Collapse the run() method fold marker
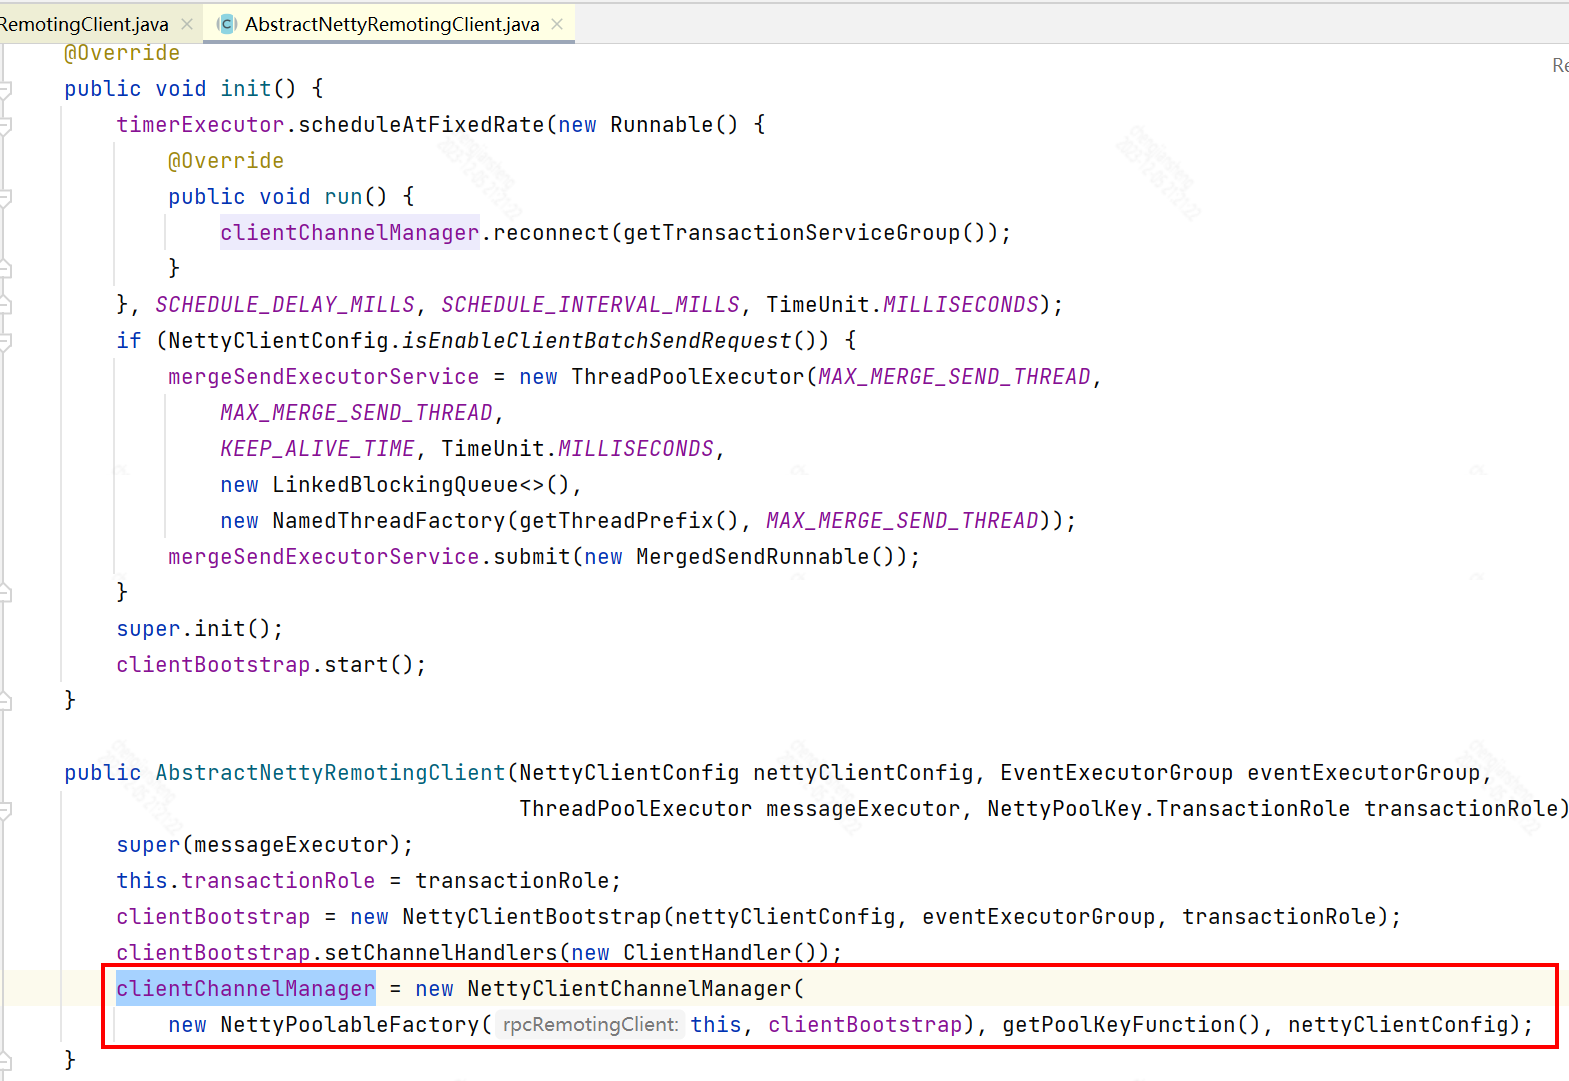This screenshot has width=1569, height=1081. pos(5,198)
